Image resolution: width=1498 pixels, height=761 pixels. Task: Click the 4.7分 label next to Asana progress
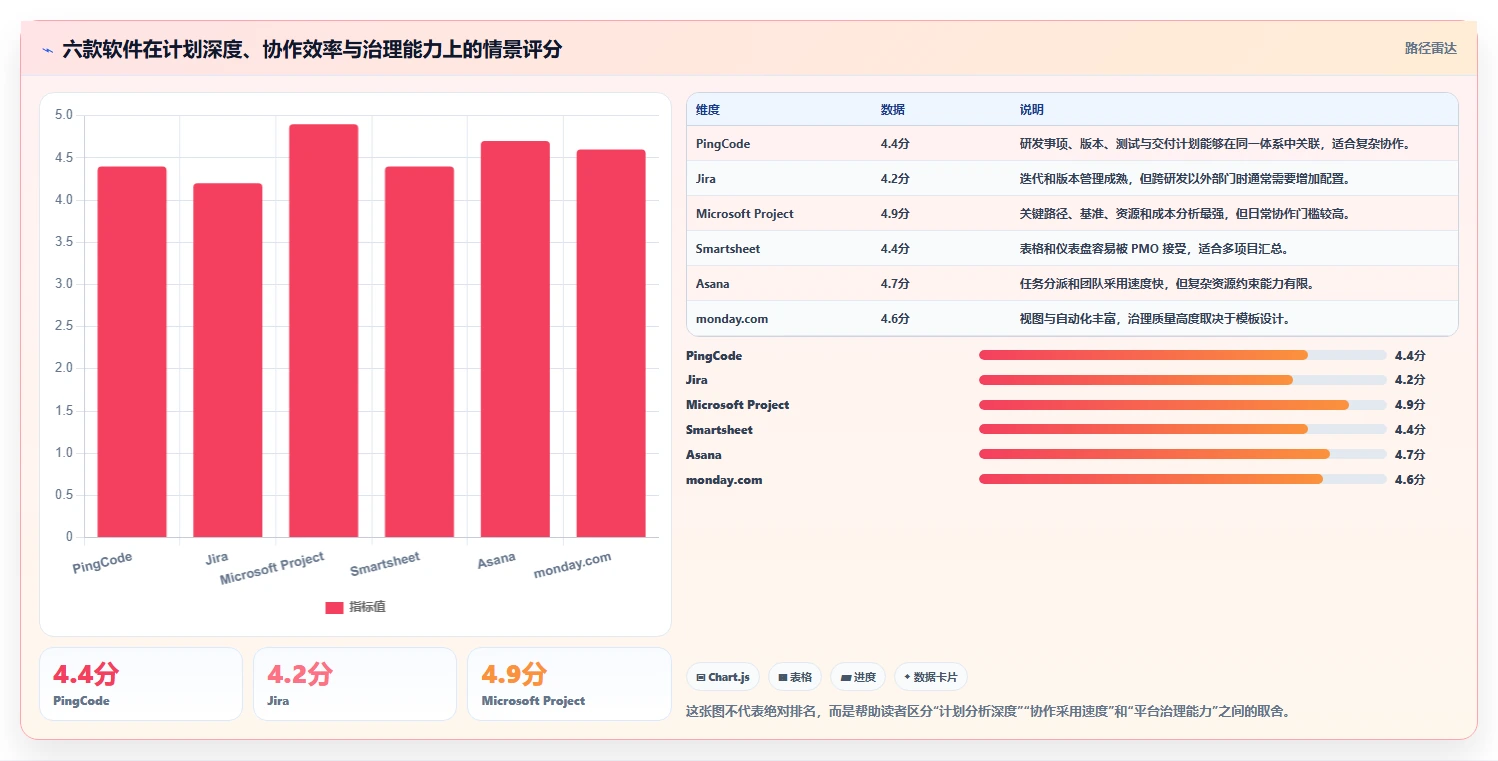pyautogui.click(x=1410, y=455)
